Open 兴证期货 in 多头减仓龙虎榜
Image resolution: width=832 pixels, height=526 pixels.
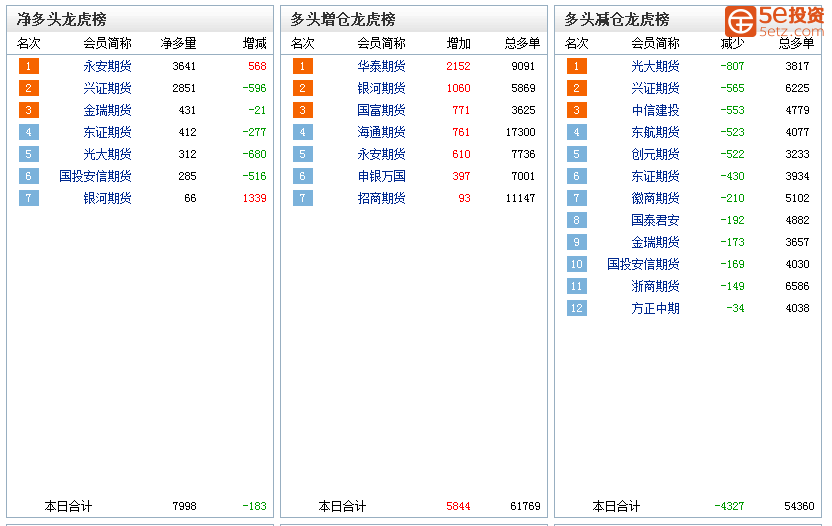(655, 88)
